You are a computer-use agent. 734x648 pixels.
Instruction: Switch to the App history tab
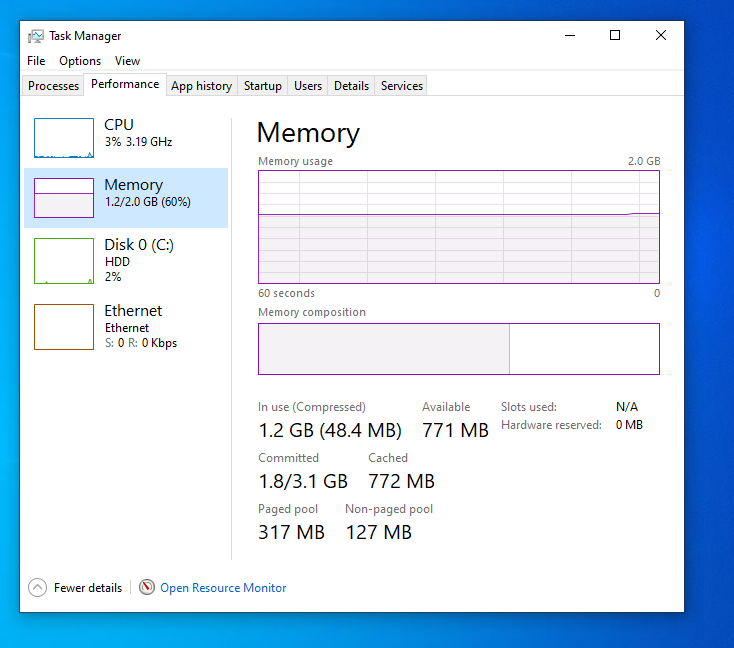[x=201, y=86]
